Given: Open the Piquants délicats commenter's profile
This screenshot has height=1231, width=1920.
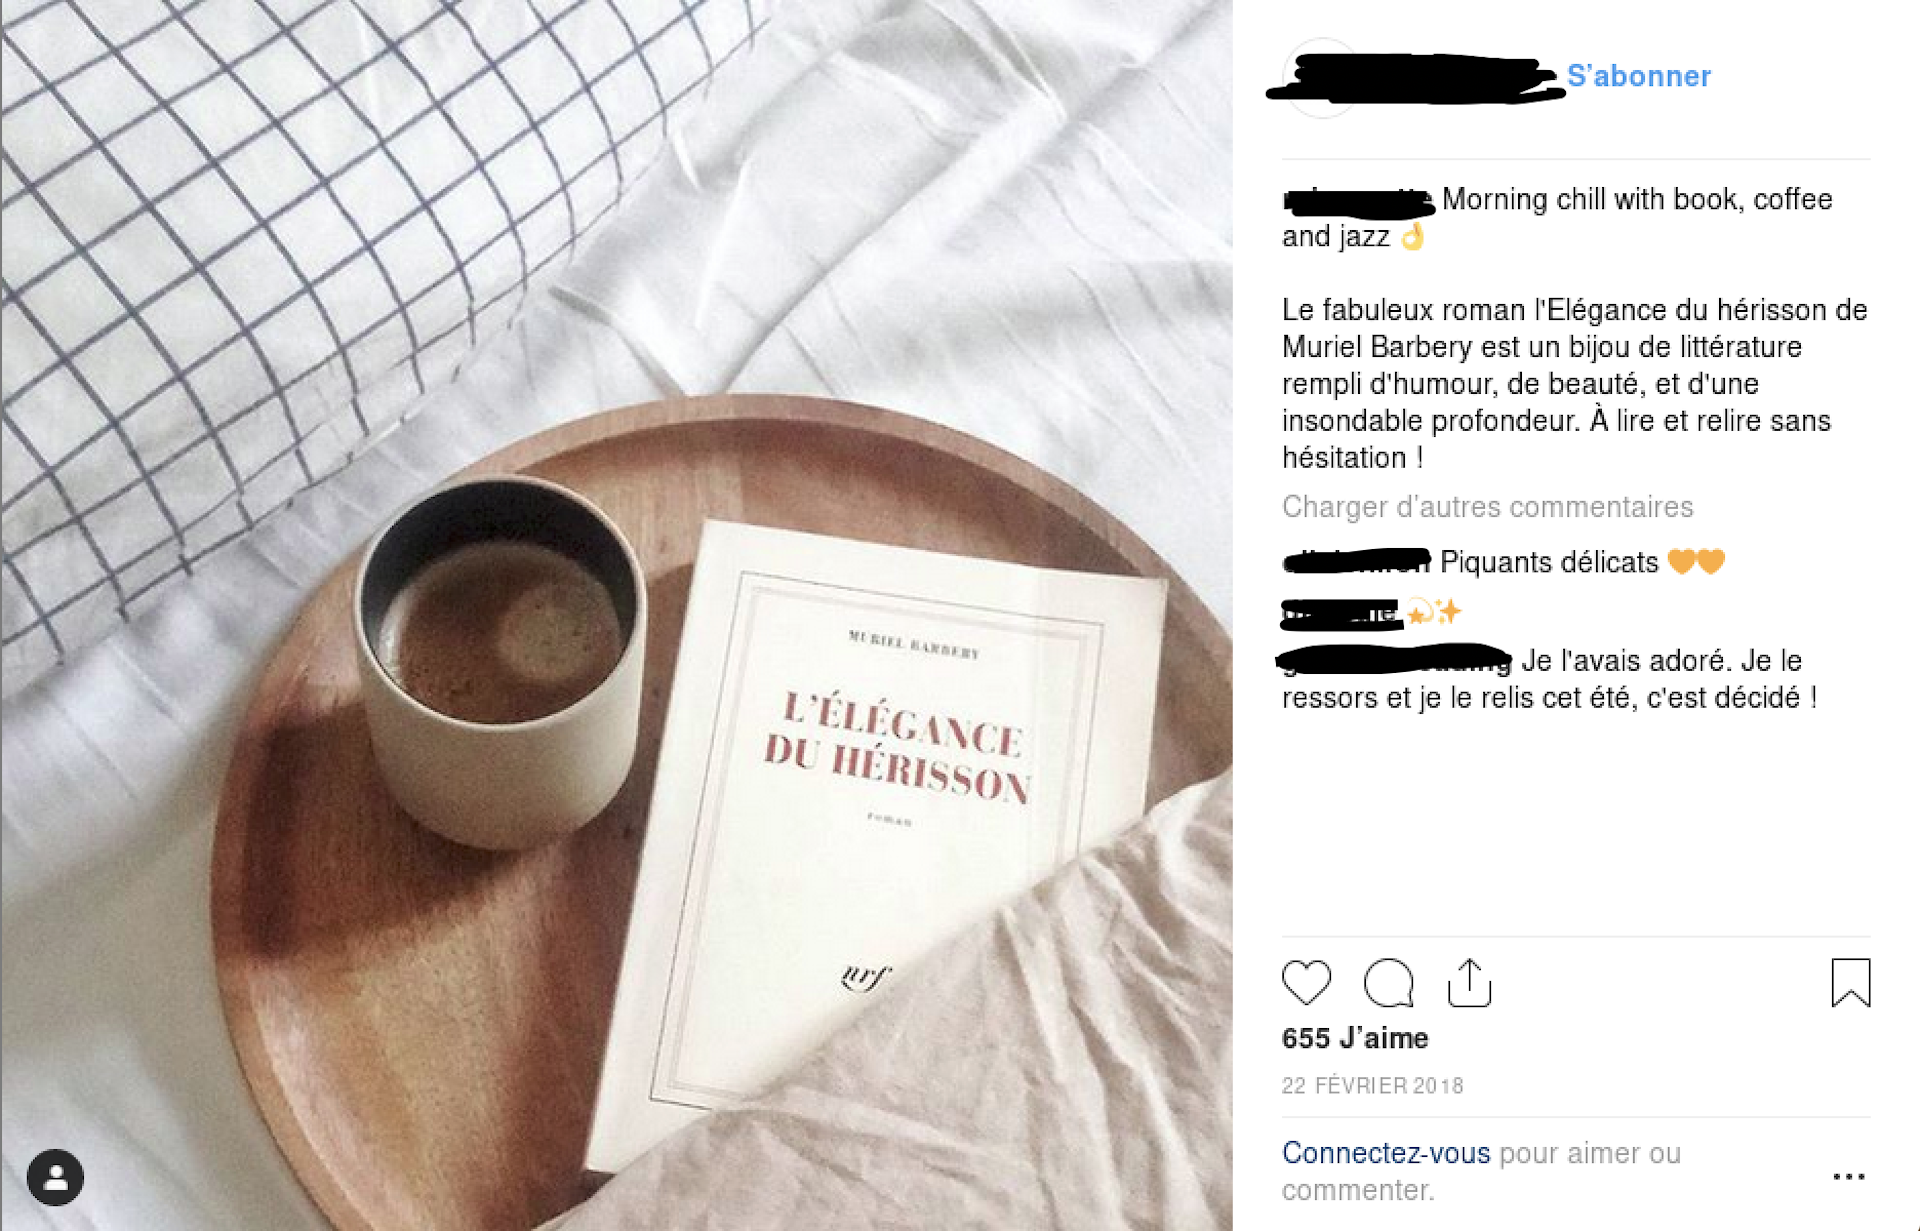Looking at the screenshot, I should pyautogui.click(x=1357, y=562).
